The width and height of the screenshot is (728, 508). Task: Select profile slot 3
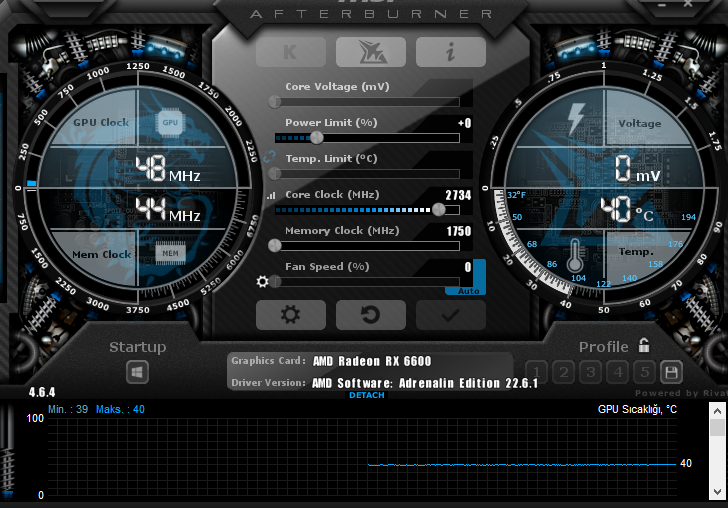[x=591, y=372]
